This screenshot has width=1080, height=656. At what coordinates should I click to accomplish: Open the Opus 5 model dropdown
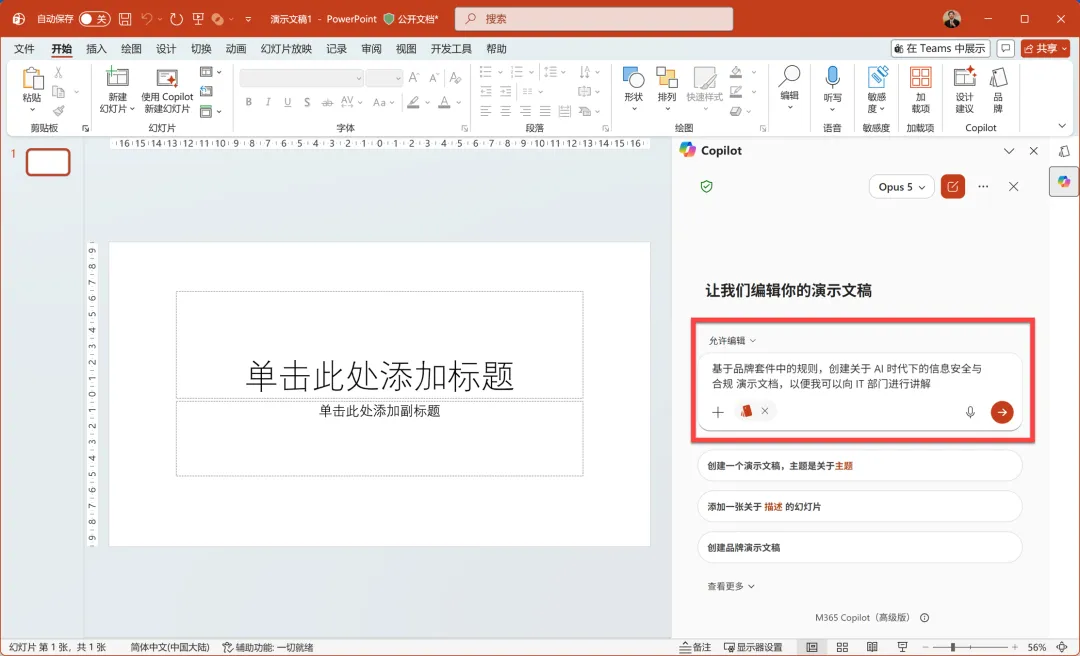(902, 187)
